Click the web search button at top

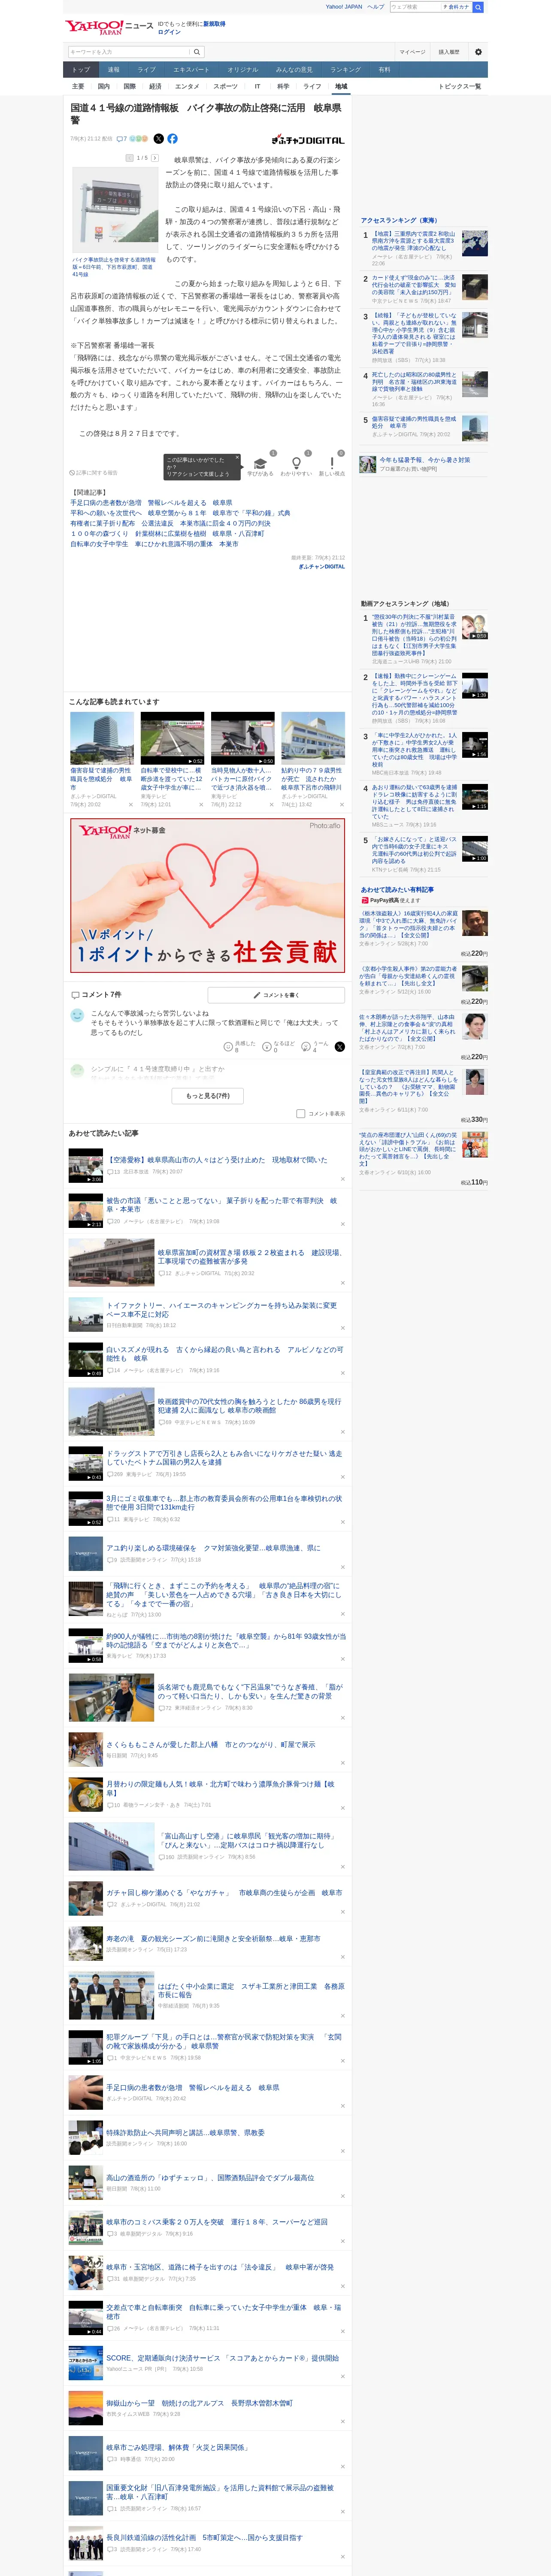pos(478,7)
